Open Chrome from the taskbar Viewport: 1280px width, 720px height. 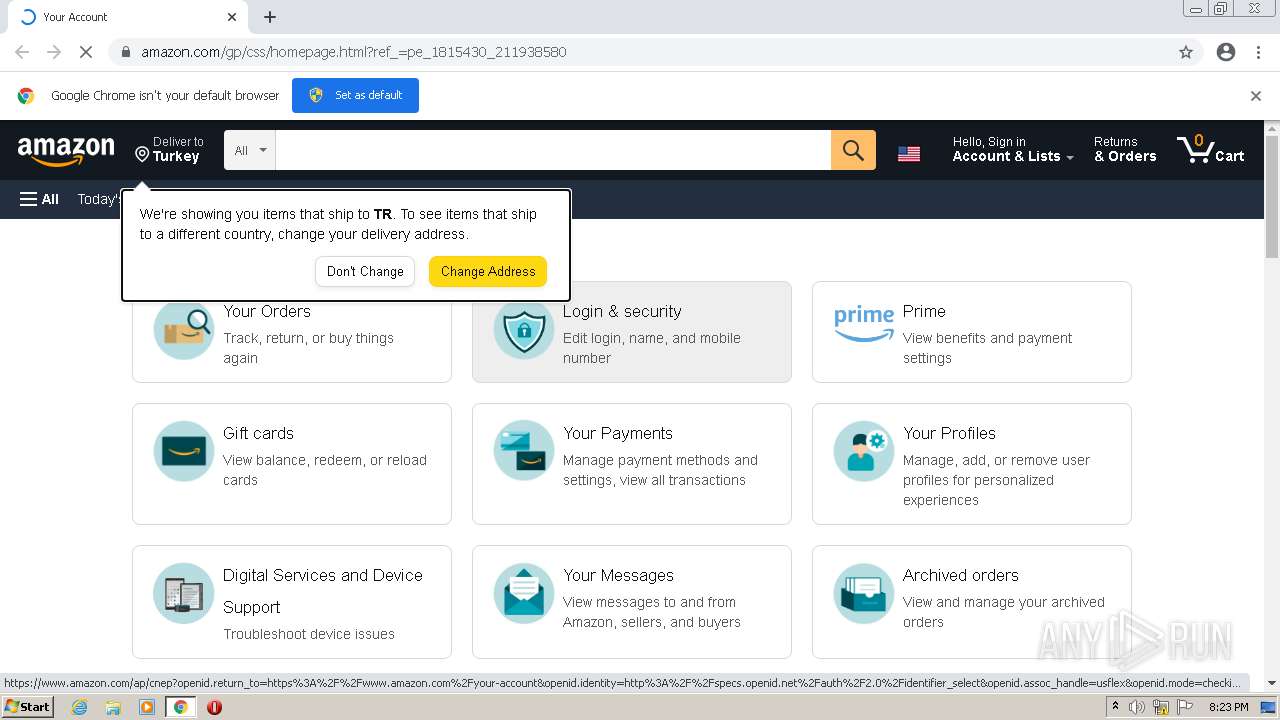pyautogui.click(x=180, y=707)
